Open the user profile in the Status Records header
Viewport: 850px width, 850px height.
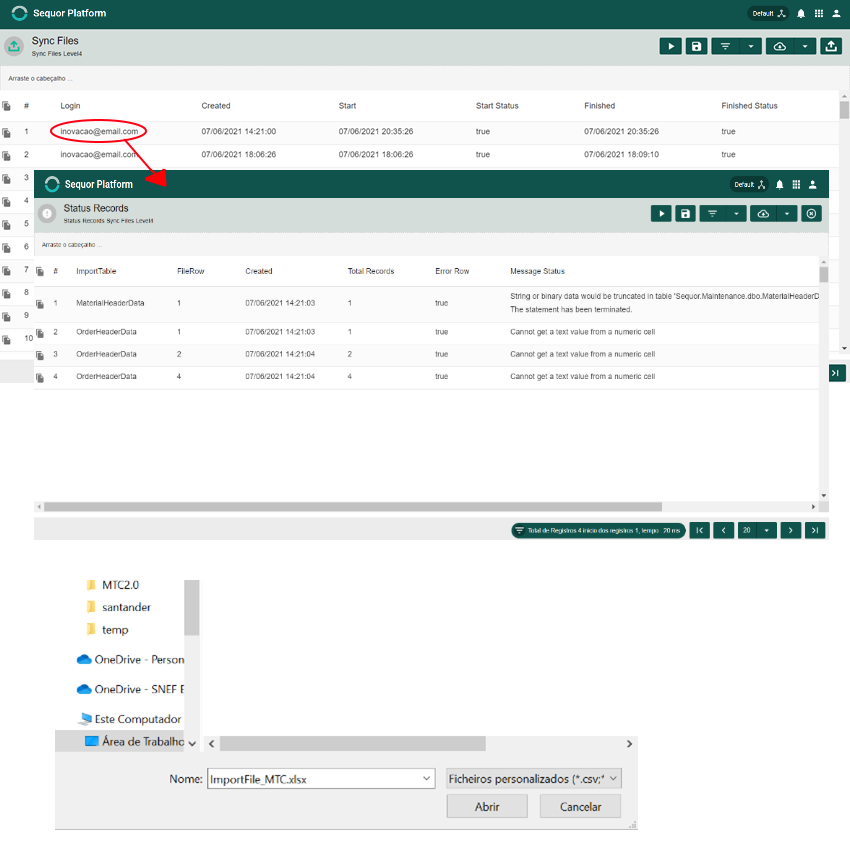(813, 185)
